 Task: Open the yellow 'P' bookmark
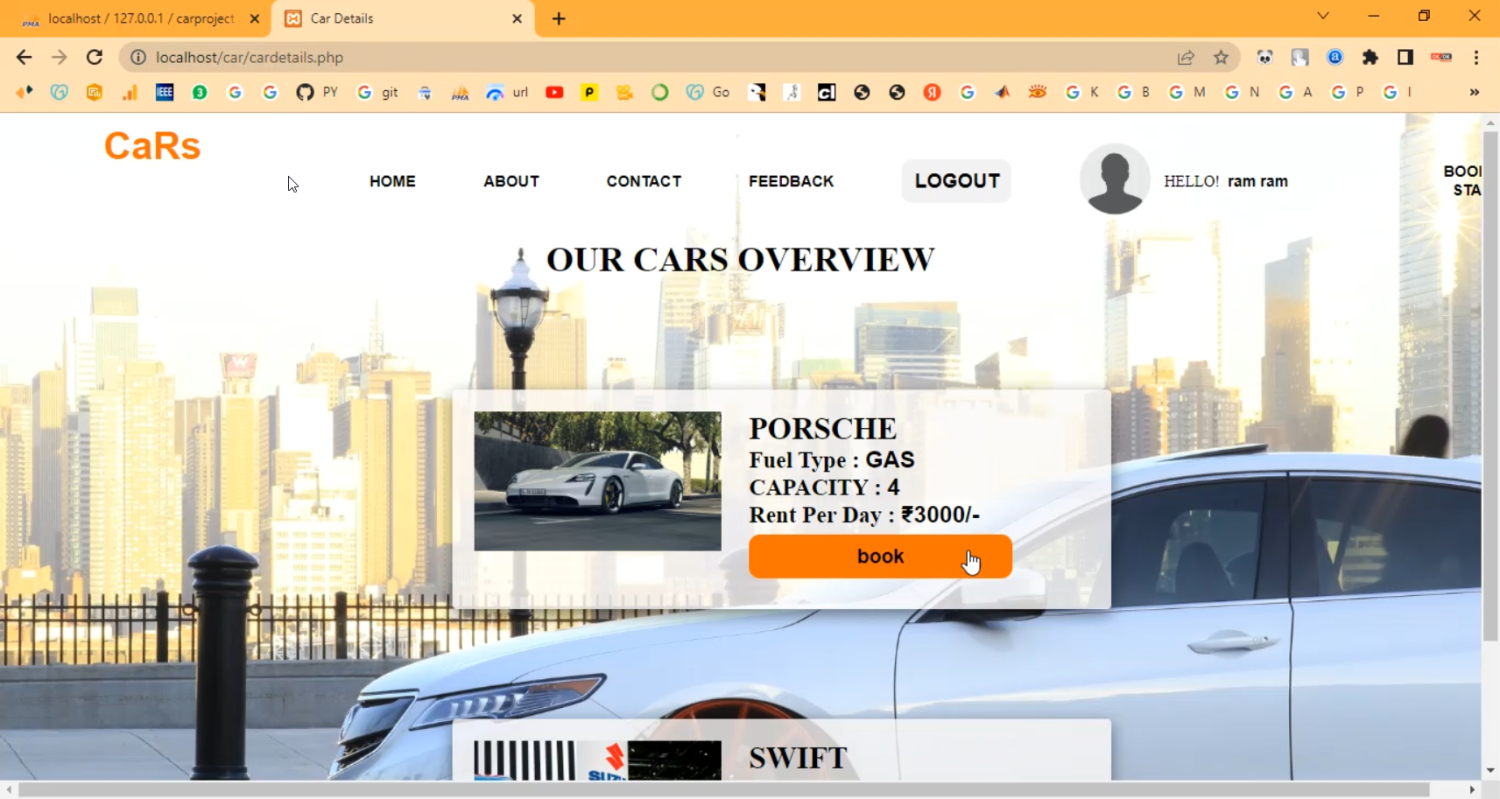tap(590, 92)
